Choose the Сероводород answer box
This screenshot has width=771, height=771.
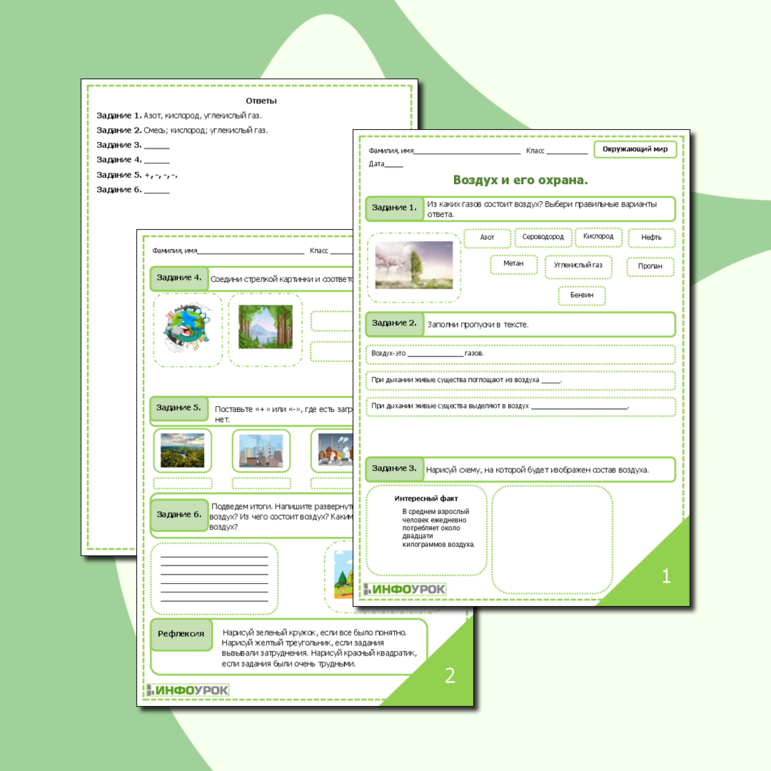(543, 238)
